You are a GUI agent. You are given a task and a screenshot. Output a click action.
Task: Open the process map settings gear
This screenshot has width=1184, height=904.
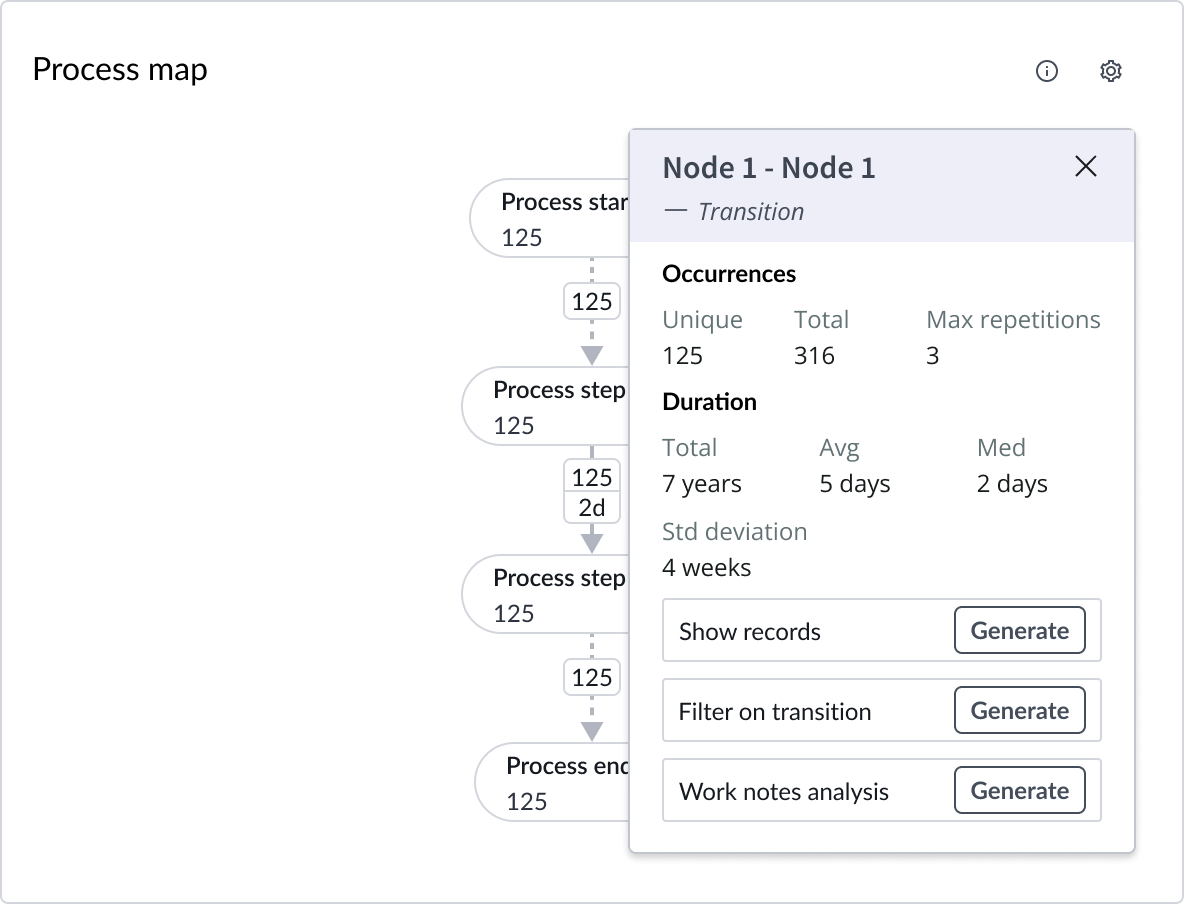[x=1110, y=71]
